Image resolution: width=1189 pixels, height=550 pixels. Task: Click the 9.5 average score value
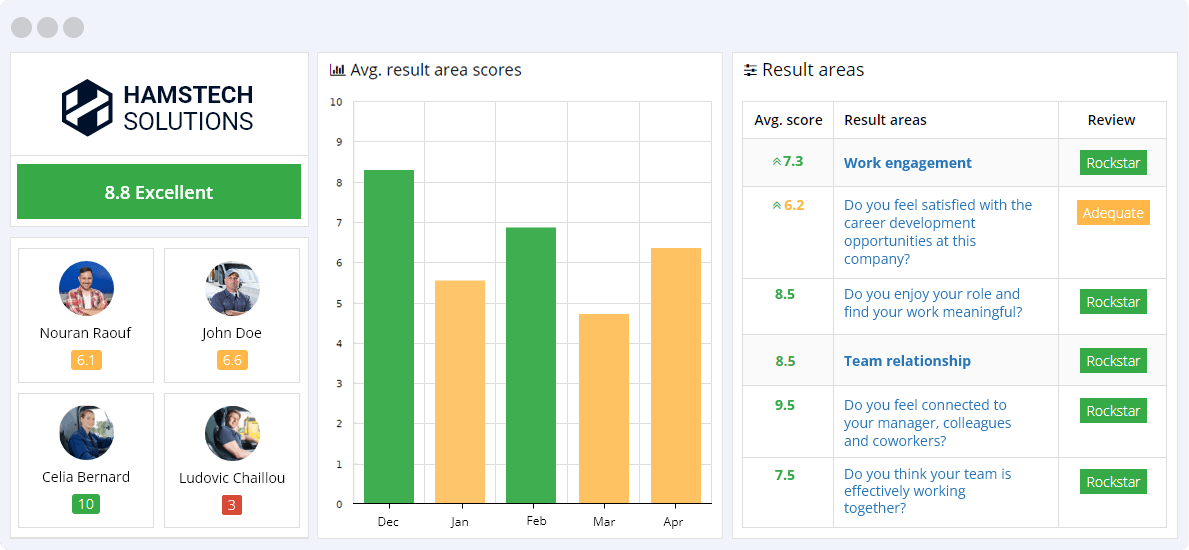pyautogui.click(x=785, y=405)
